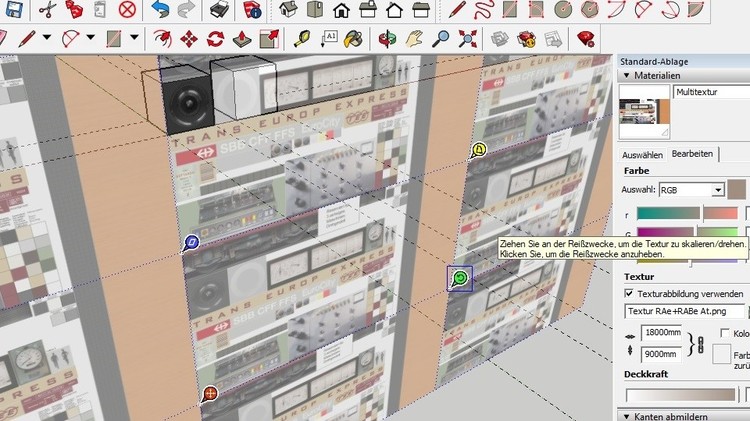Select the Scale tool
Screen dimensions: 750x421
(269, 39)
